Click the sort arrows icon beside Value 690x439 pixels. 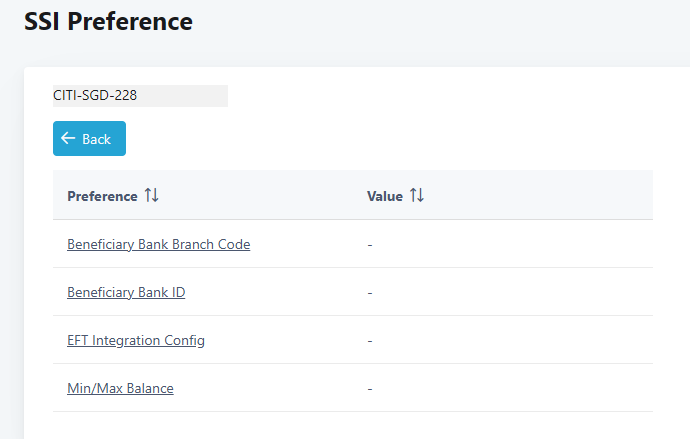[x=417, y=196]
